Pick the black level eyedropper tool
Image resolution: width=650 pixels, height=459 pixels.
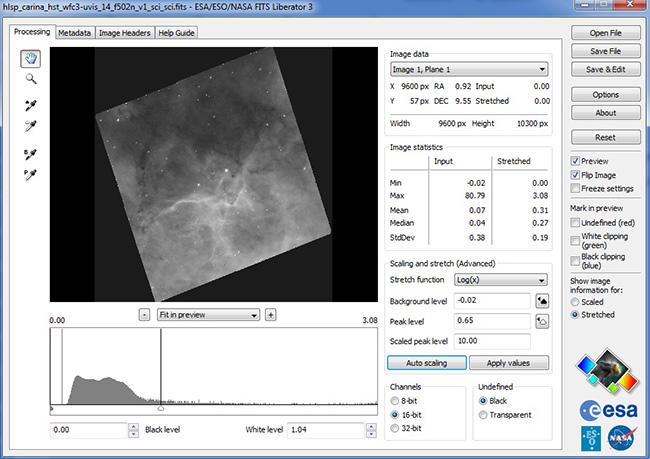point(31,104)
